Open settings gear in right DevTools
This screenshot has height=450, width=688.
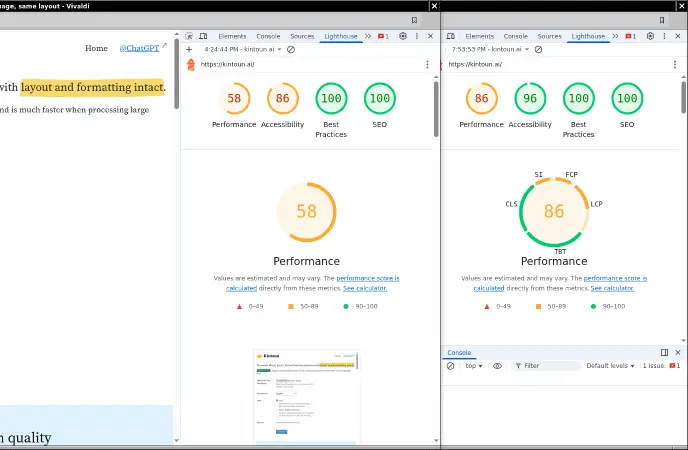tap(650, 36)
